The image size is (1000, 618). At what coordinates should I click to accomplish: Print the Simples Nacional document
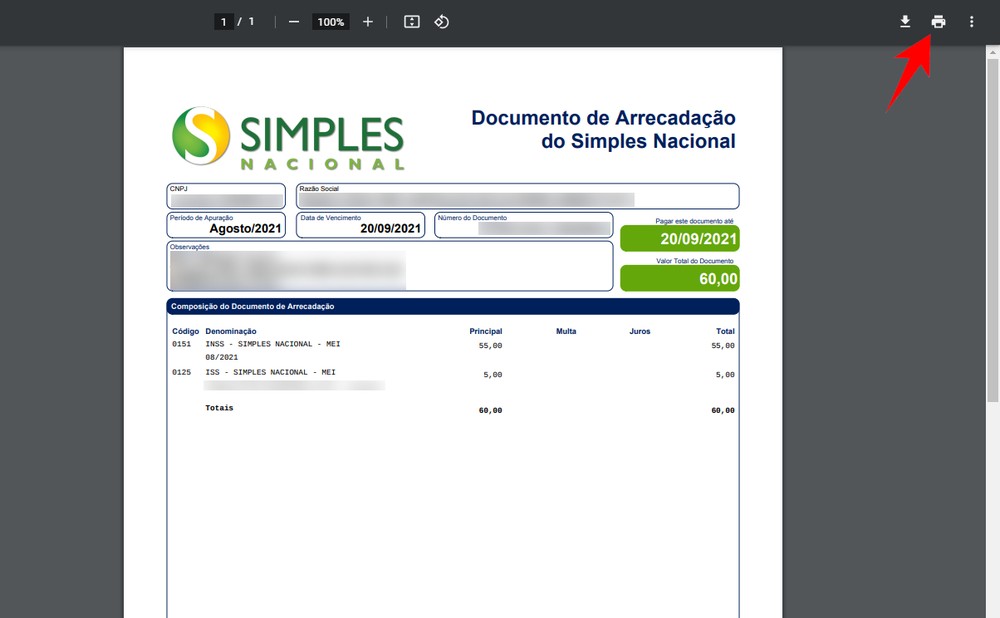[938, 20]
